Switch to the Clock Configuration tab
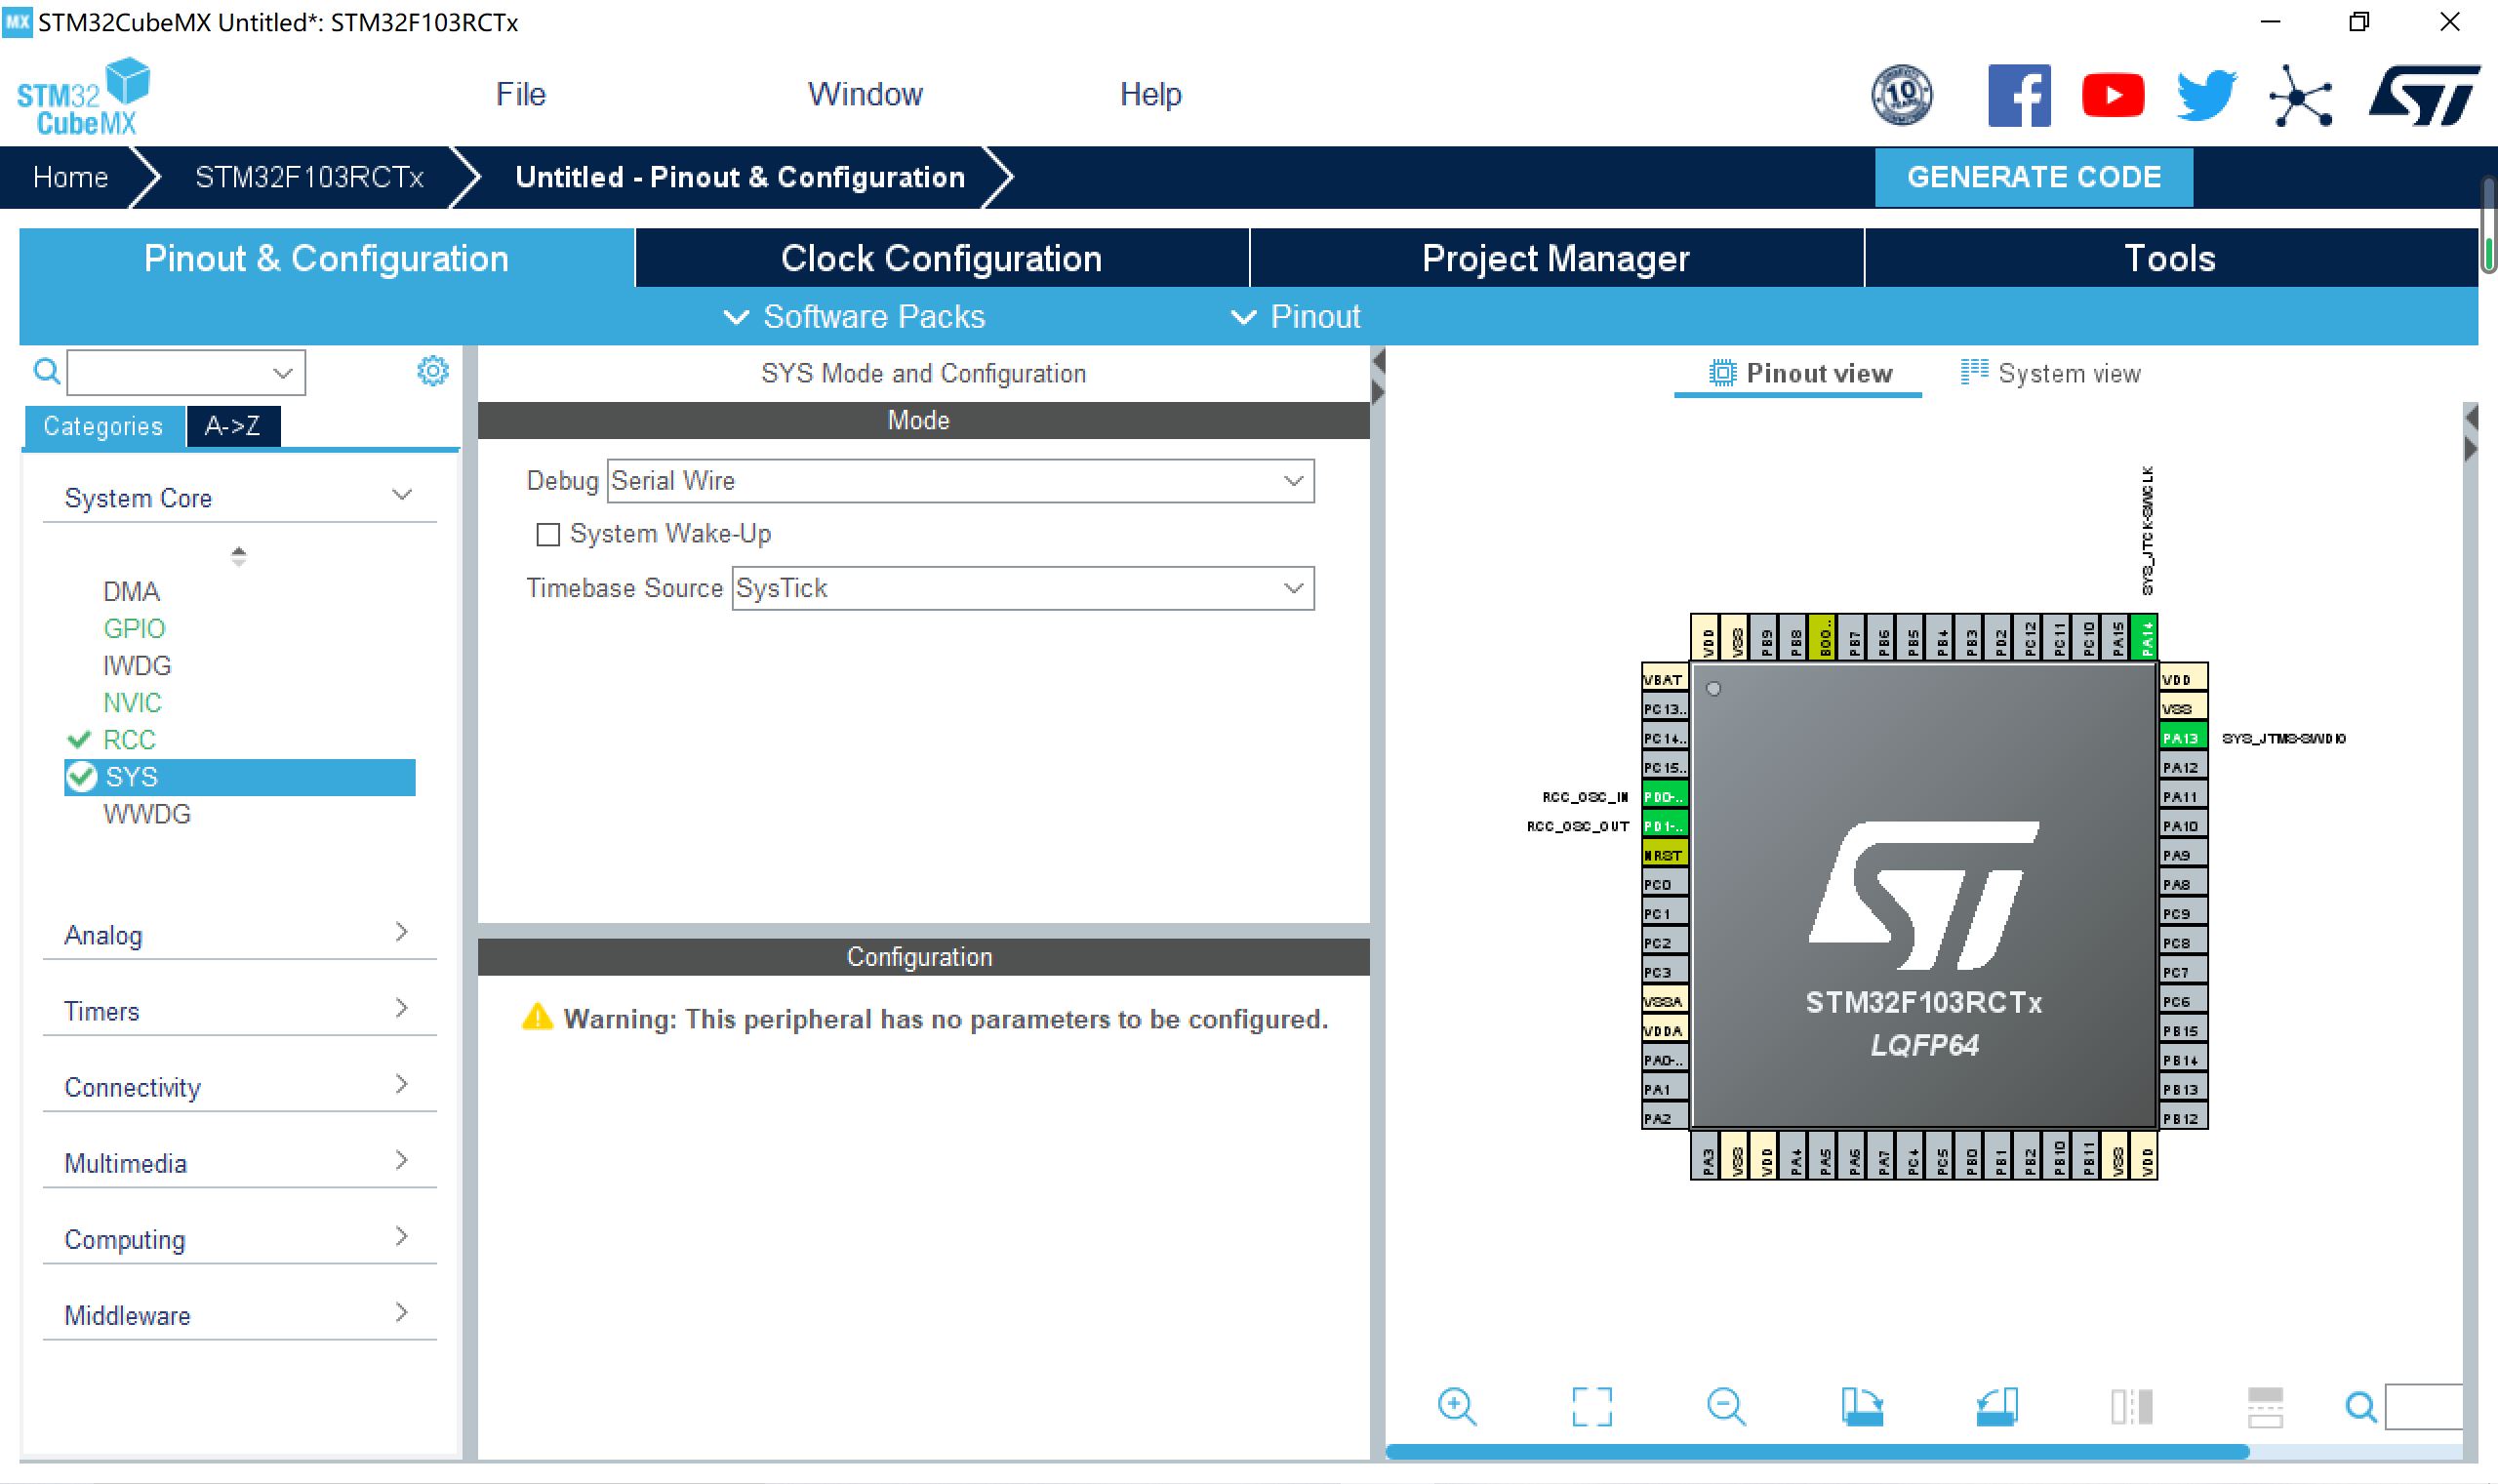This screenshot has height=1484, width=2498. (941, 257)
